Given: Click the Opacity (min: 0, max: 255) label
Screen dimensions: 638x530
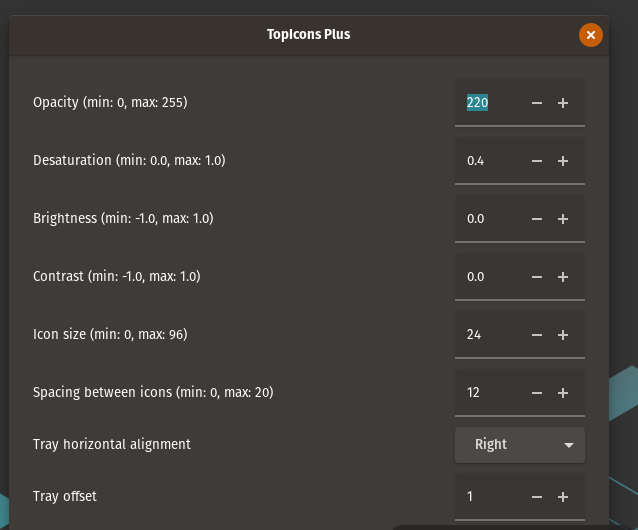Looking at the screenshot, I should [x=110, y=103].
